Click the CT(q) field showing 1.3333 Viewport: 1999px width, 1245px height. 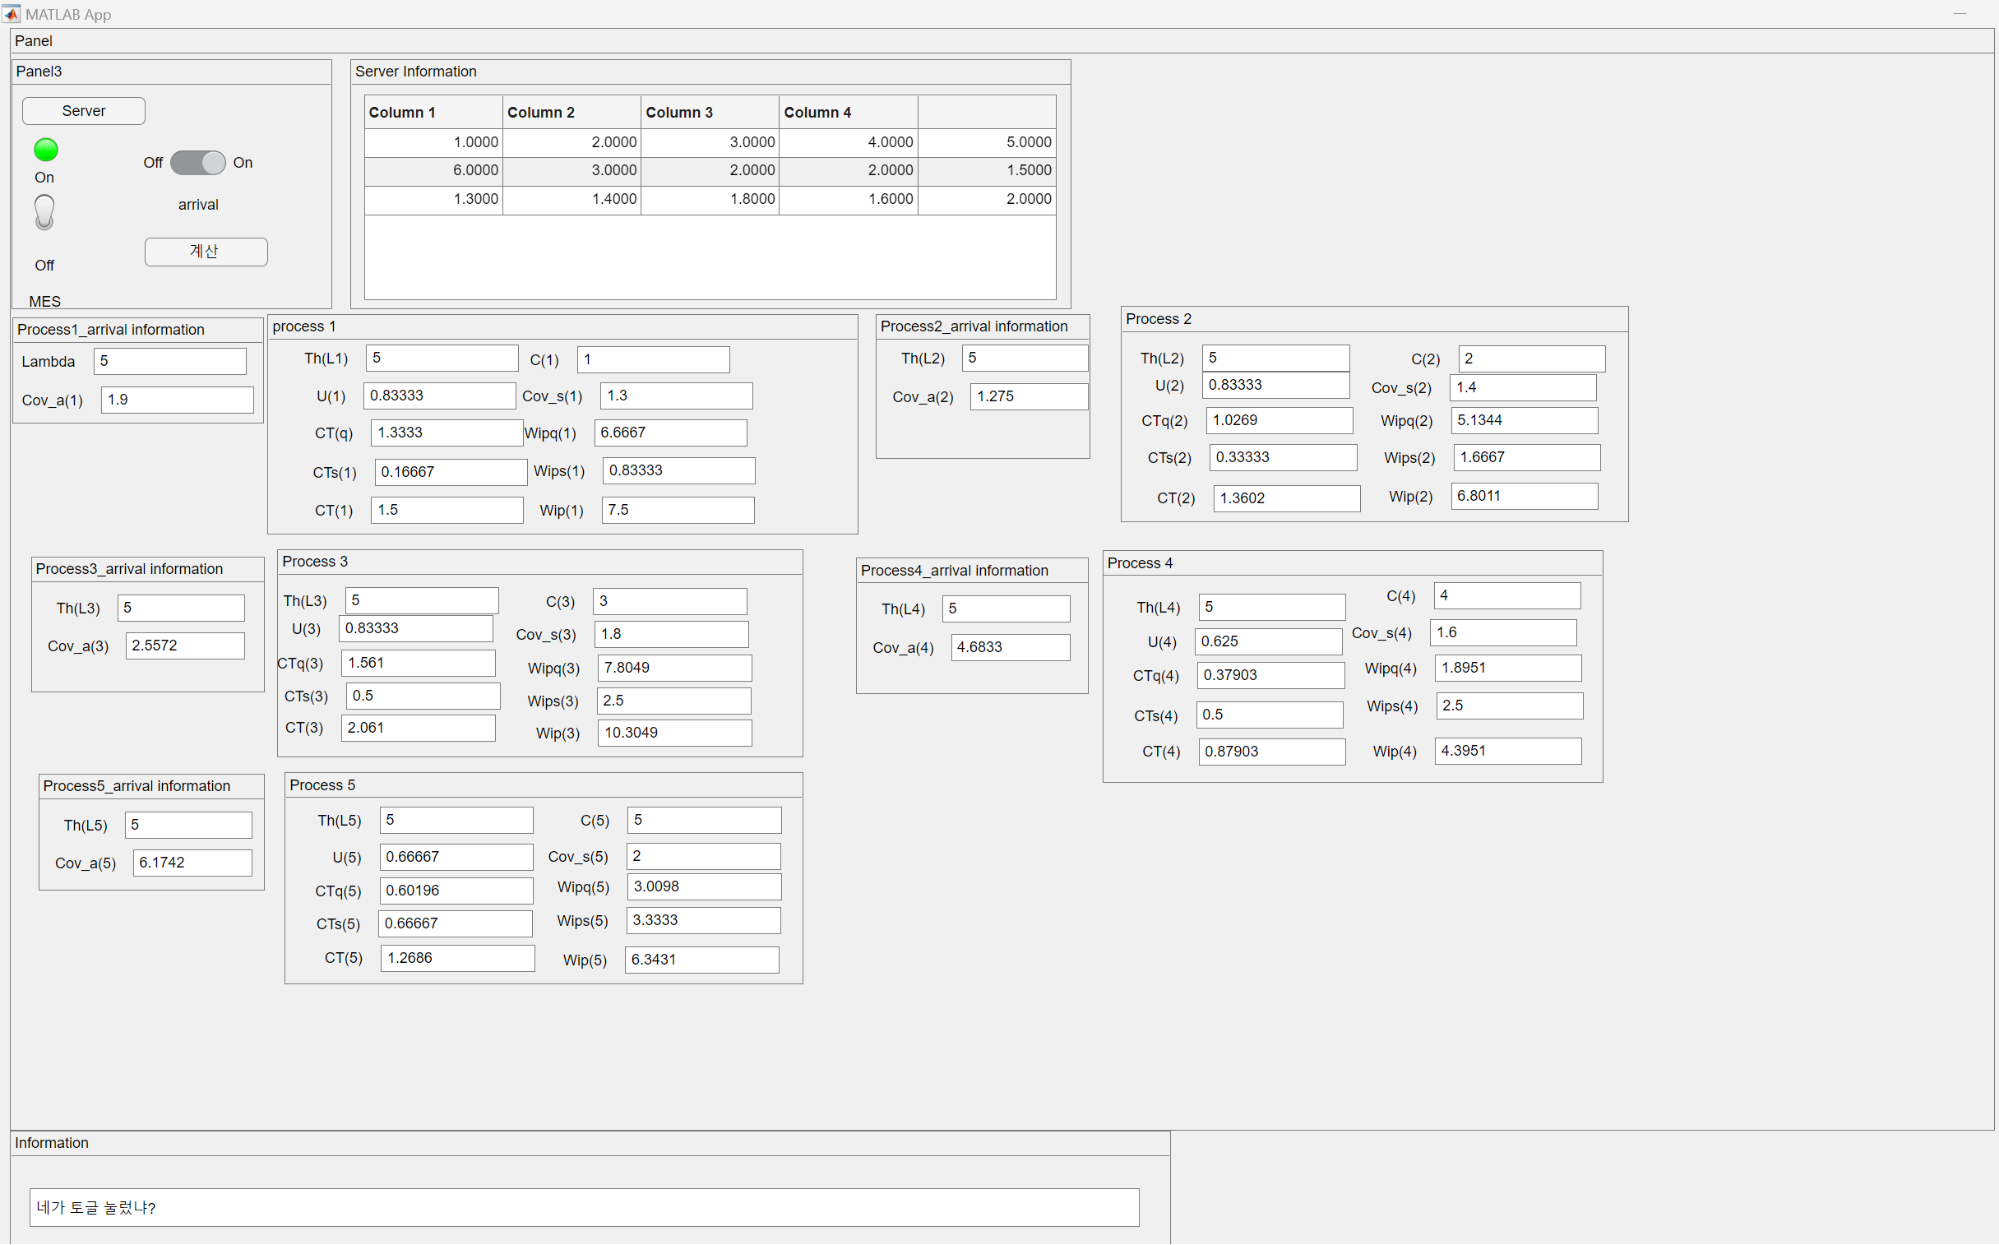click(447, 433)
